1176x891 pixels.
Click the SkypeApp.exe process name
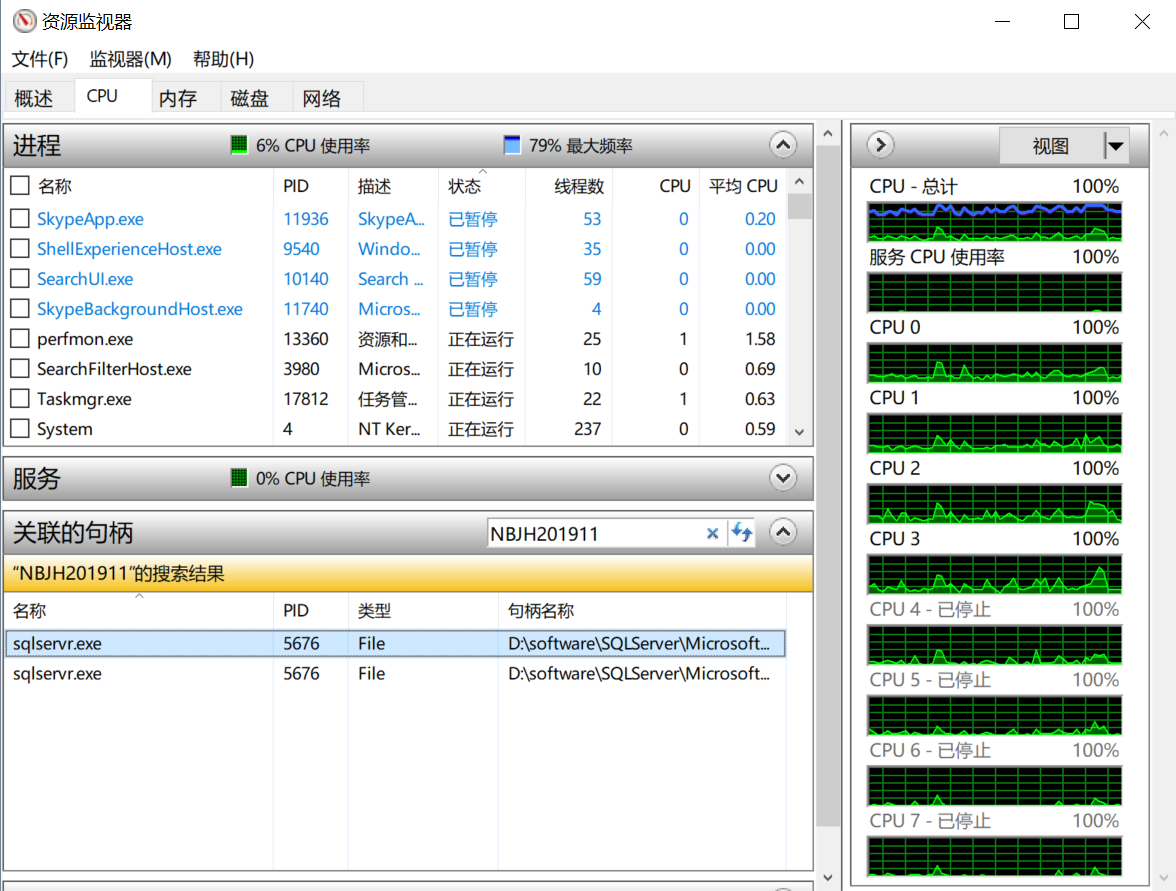pyautogui.click(x=90, y=219)
